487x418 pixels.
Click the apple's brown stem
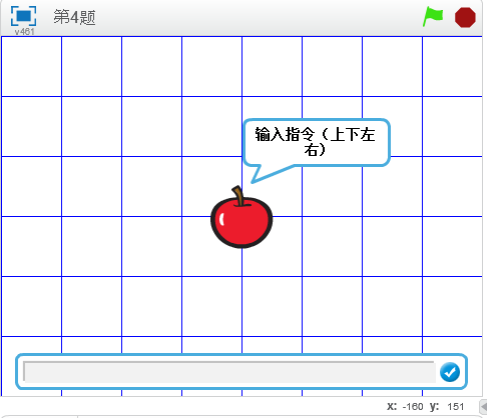tap(239, 196)
